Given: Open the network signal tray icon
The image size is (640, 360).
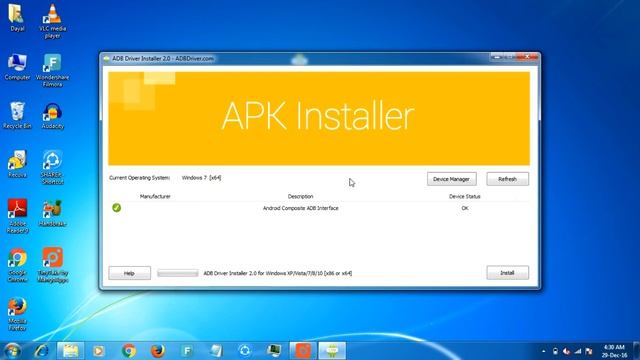Looking at the screenshot, I should pyautogui.click(x=578, y=351).
